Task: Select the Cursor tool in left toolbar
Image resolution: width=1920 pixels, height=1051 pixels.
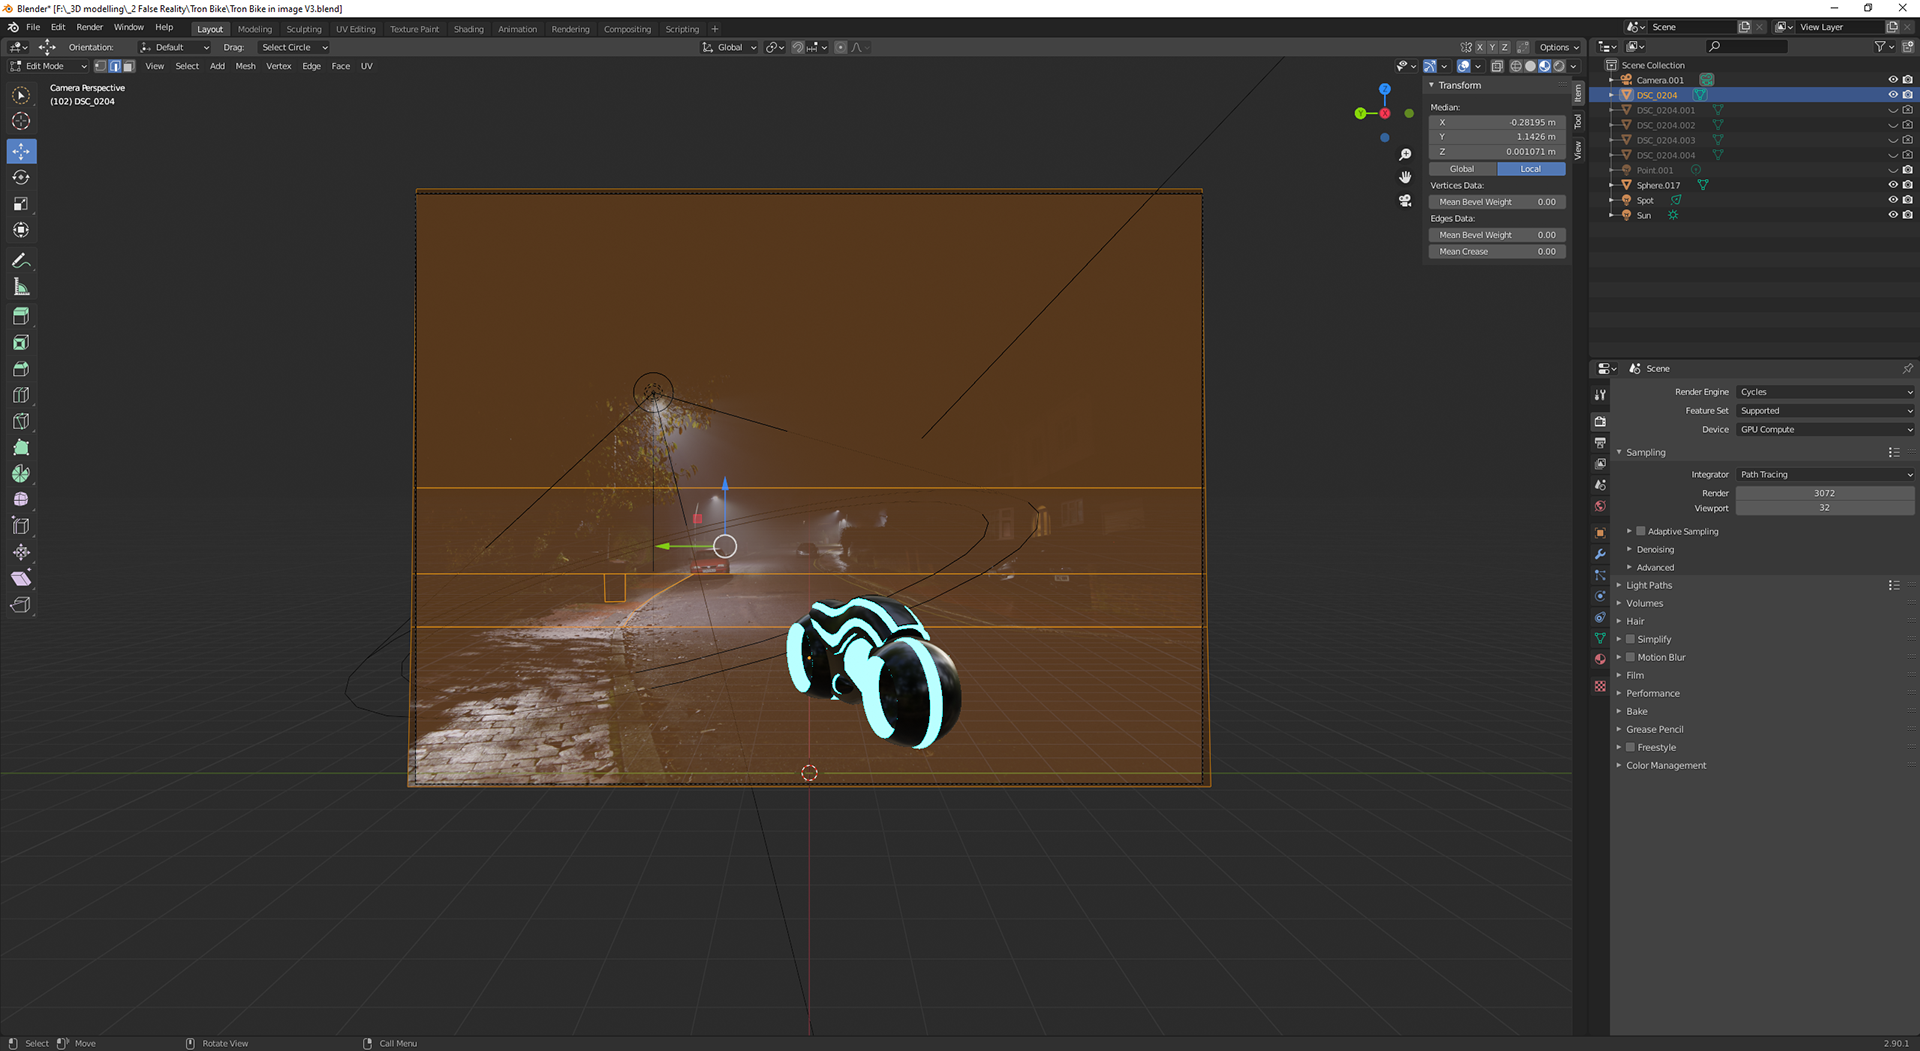Action: [21, 121]
